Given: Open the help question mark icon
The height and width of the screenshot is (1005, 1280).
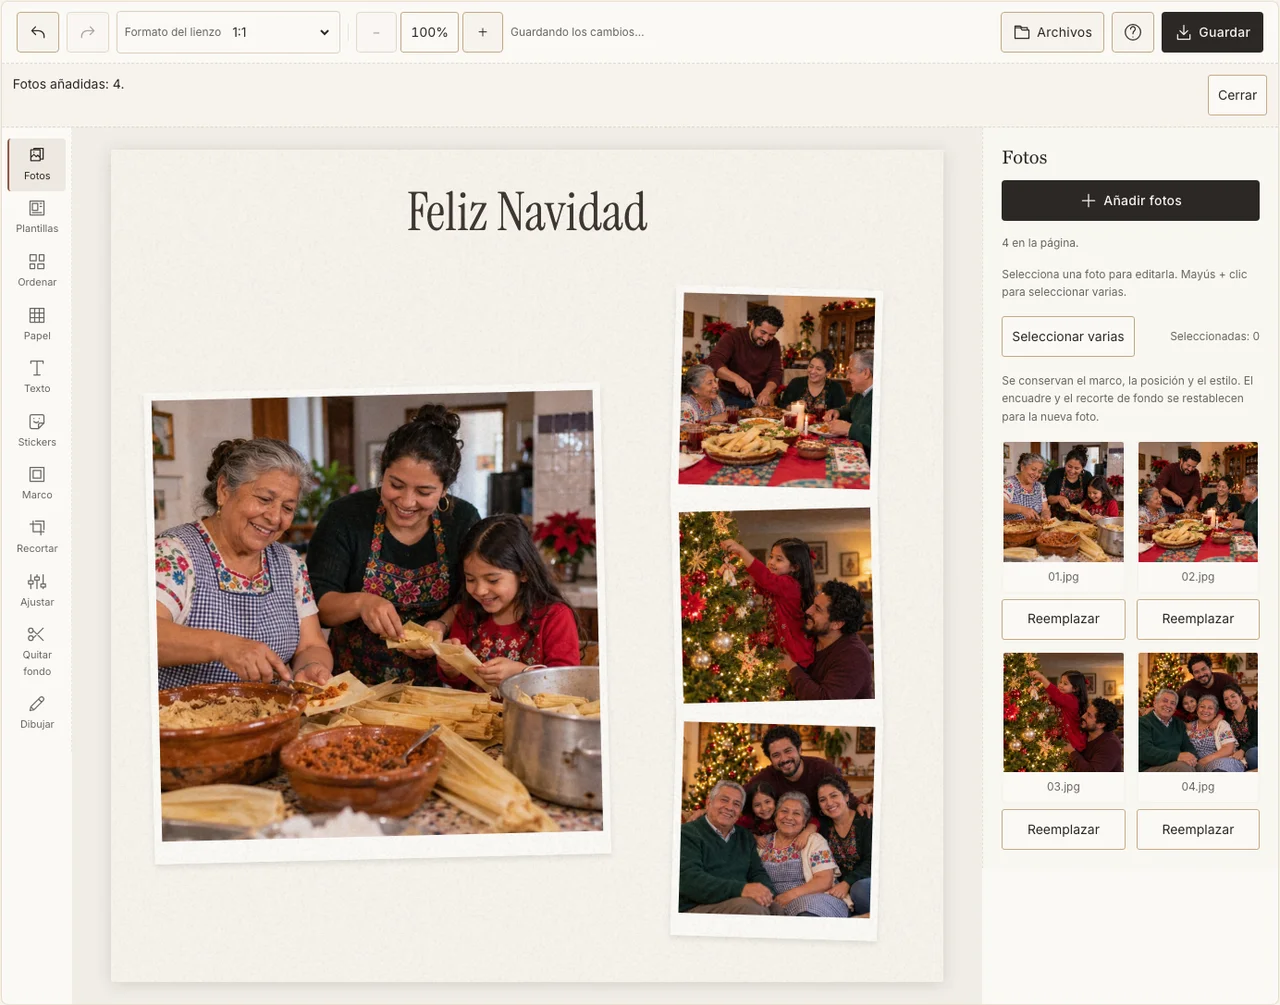Looking at the screenshot, I should 1133,32.
